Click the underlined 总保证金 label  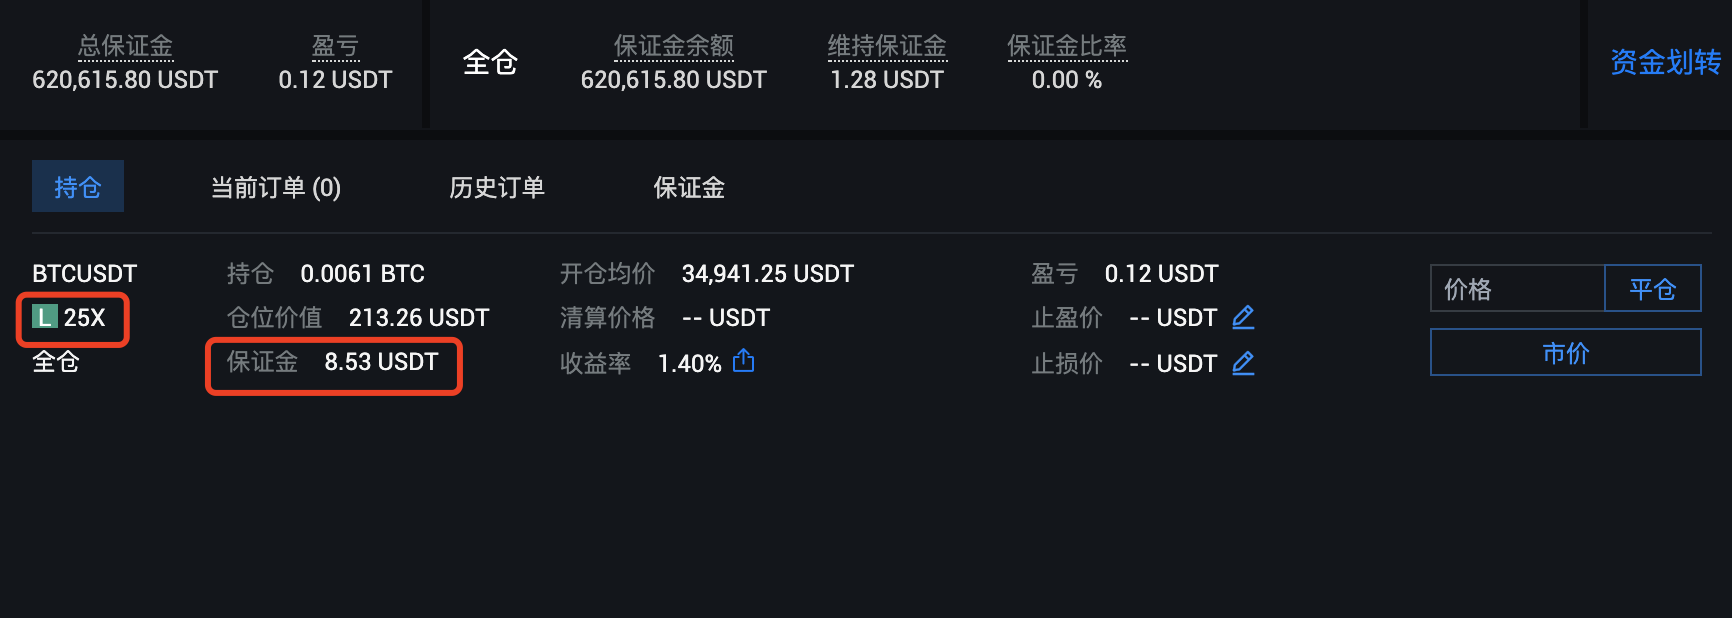[x=125, y=46]
